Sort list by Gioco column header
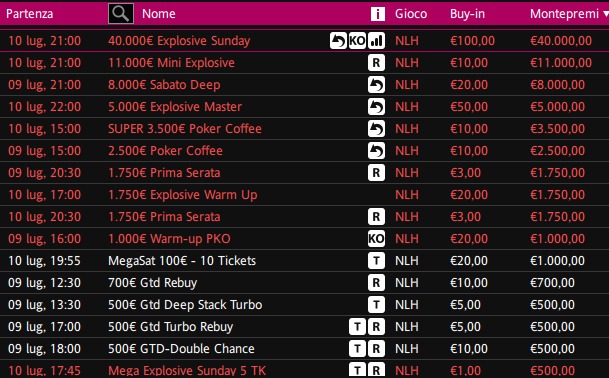 (x=411, y=14)
